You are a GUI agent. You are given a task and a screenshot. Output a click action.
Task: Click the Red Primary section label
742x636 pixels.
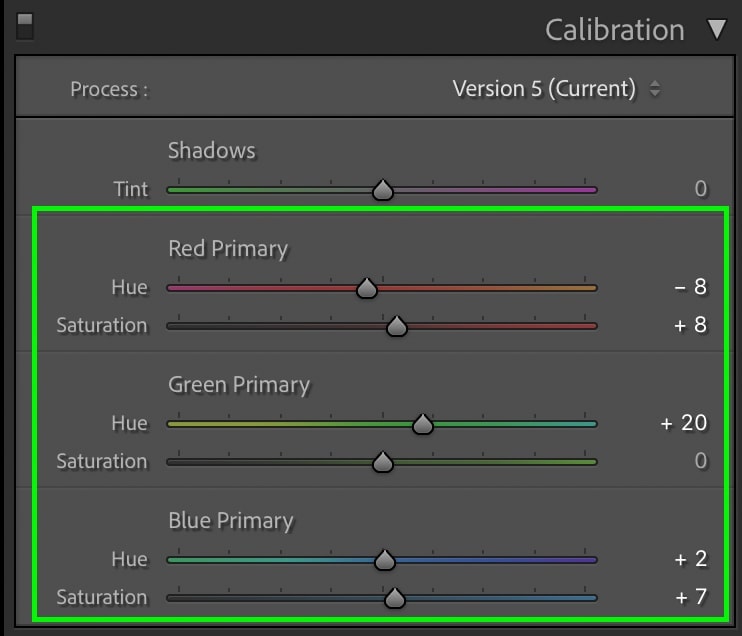coord(228,249)
